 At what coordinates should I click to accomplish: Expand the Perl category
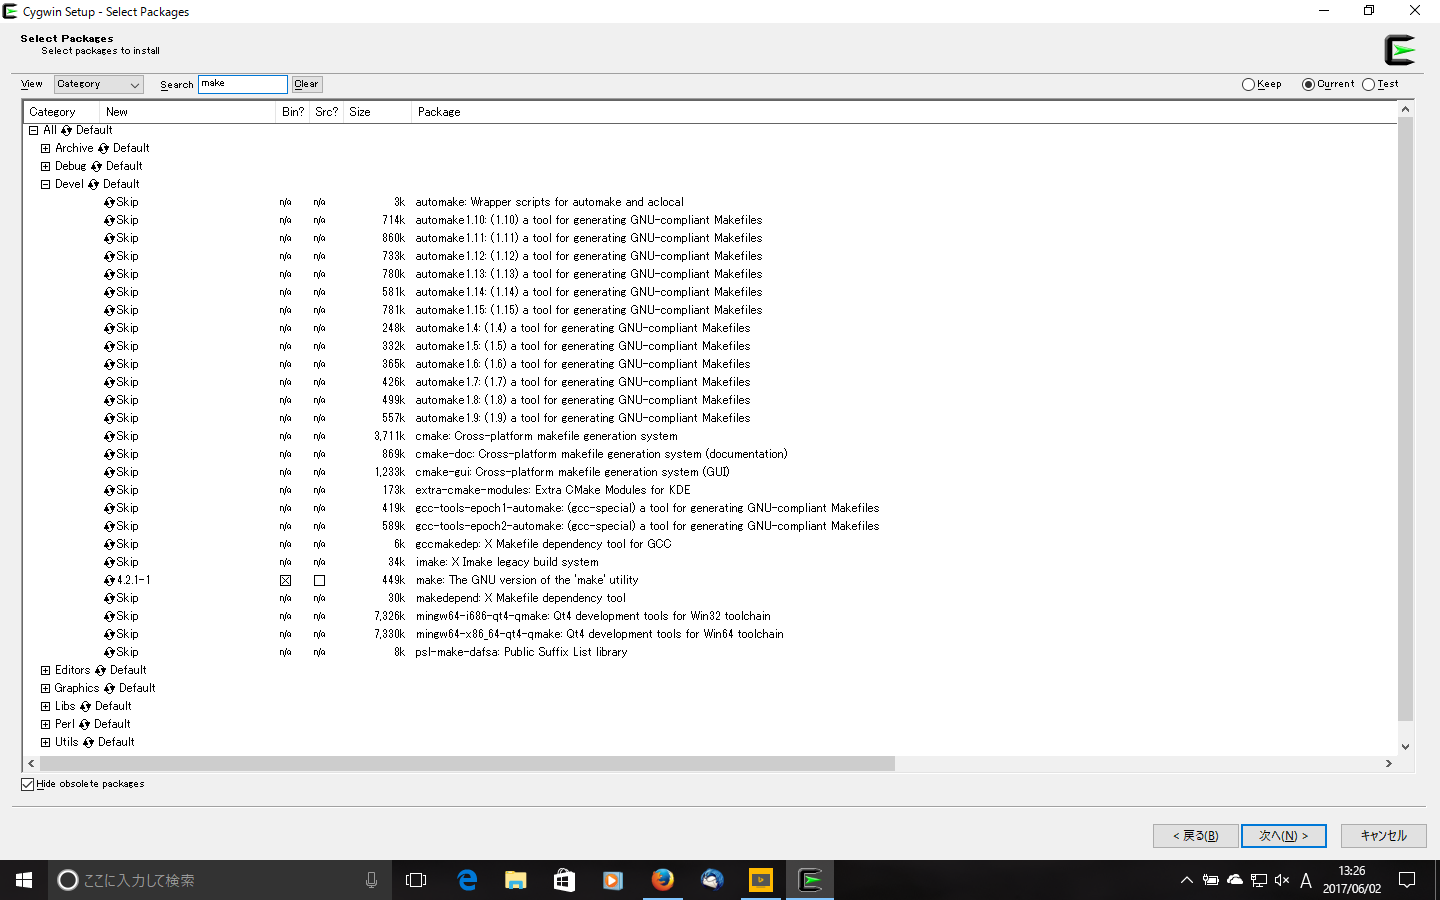point(45,724)
